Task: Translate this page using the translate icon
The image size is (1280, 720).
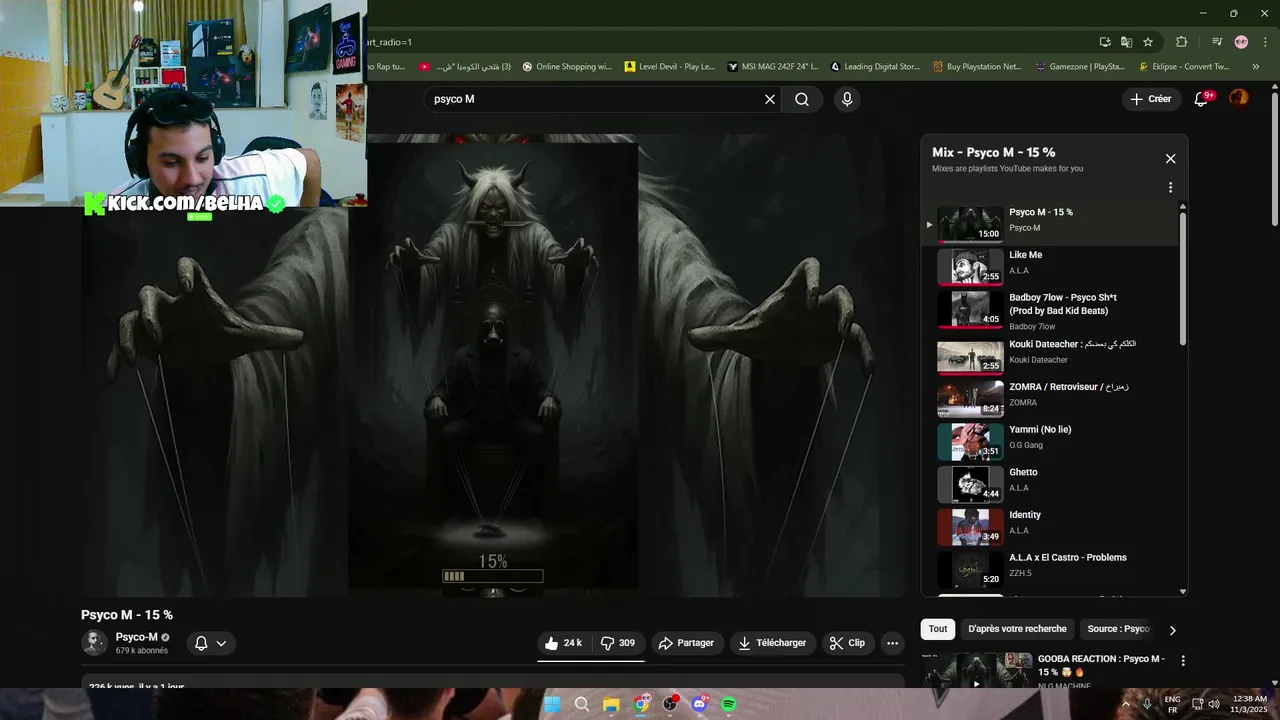Action: click(1127, 42)
